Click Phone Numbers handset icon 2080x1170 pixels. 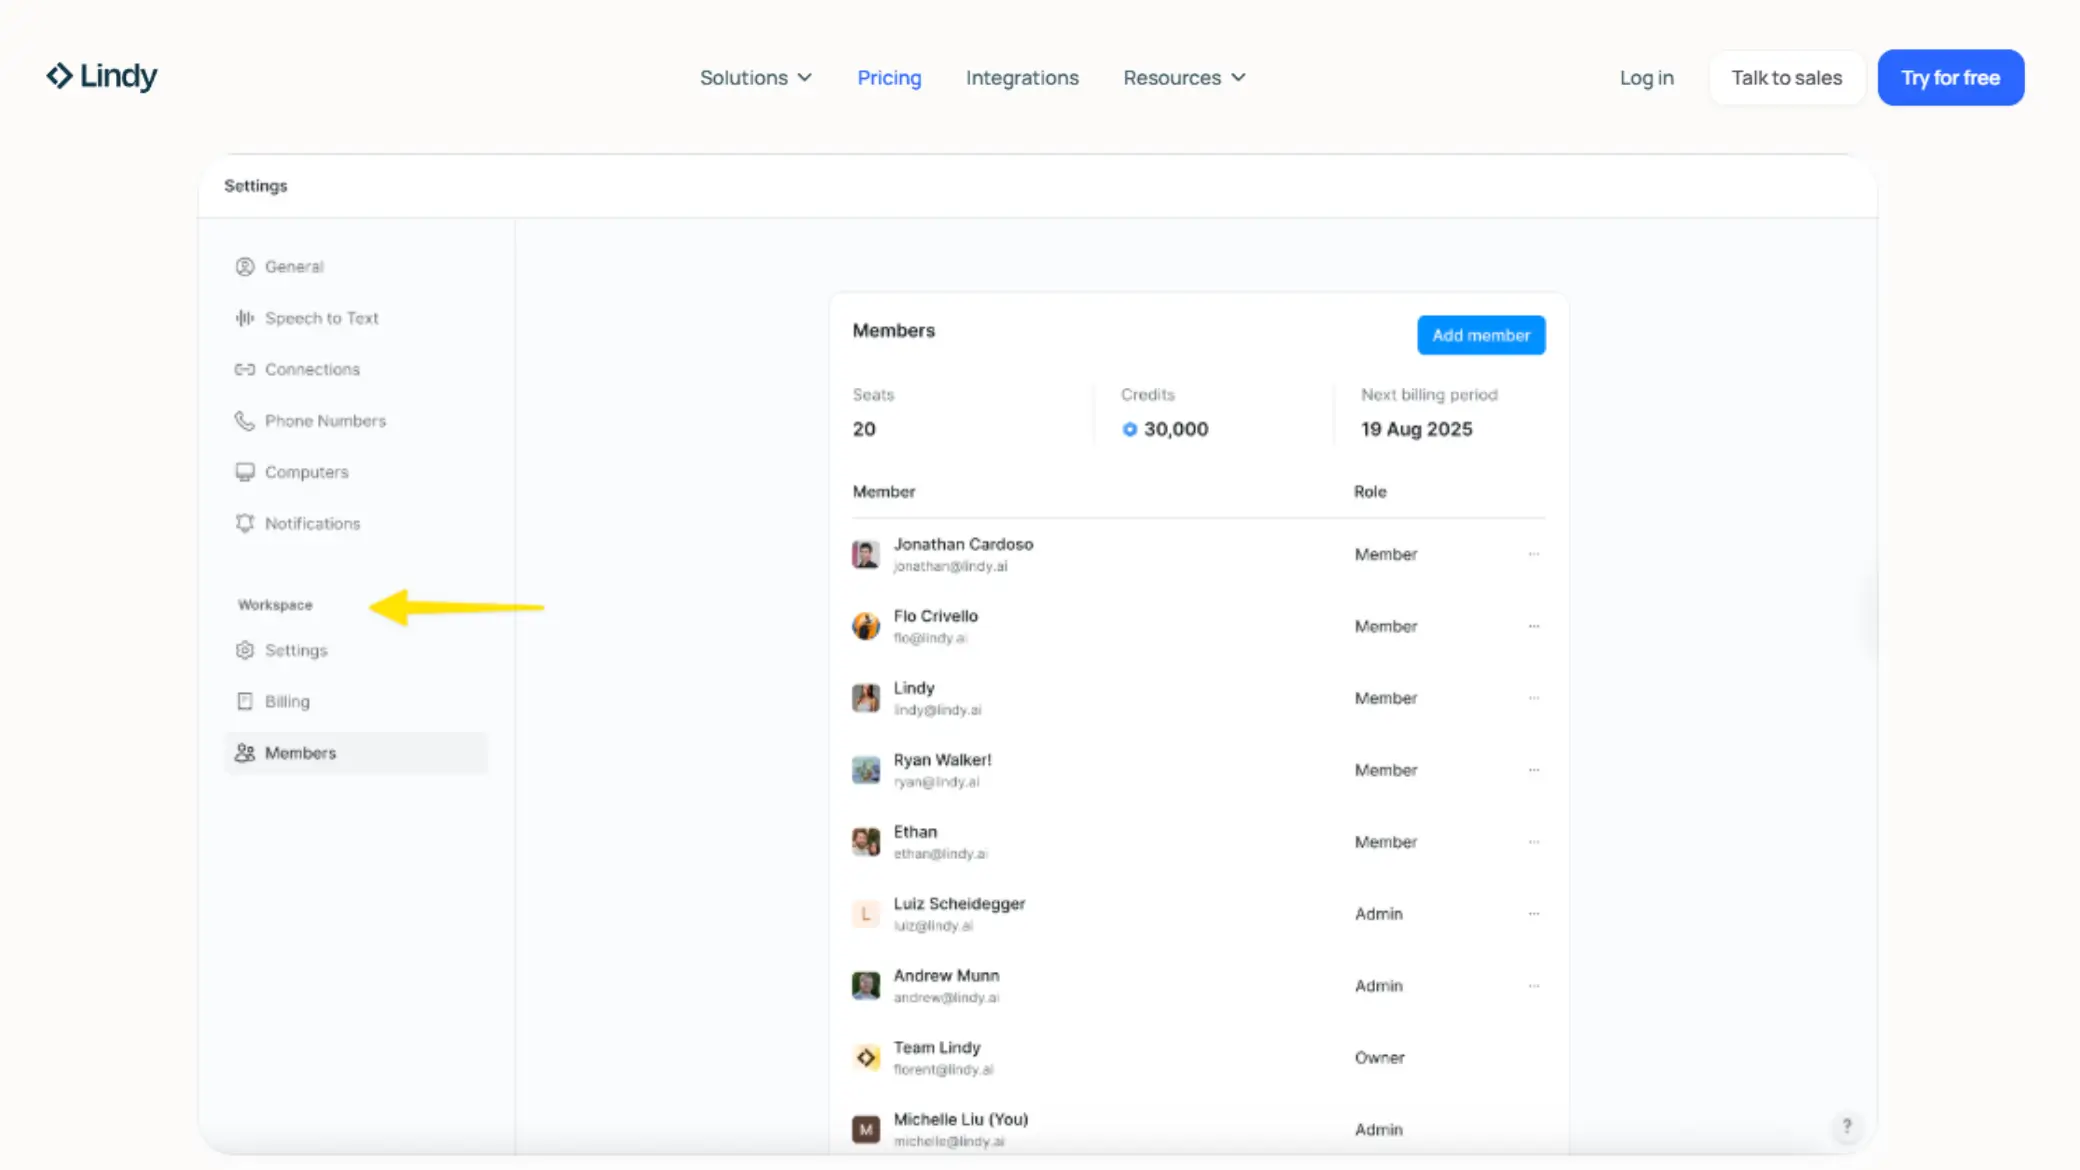coord(245,421)
